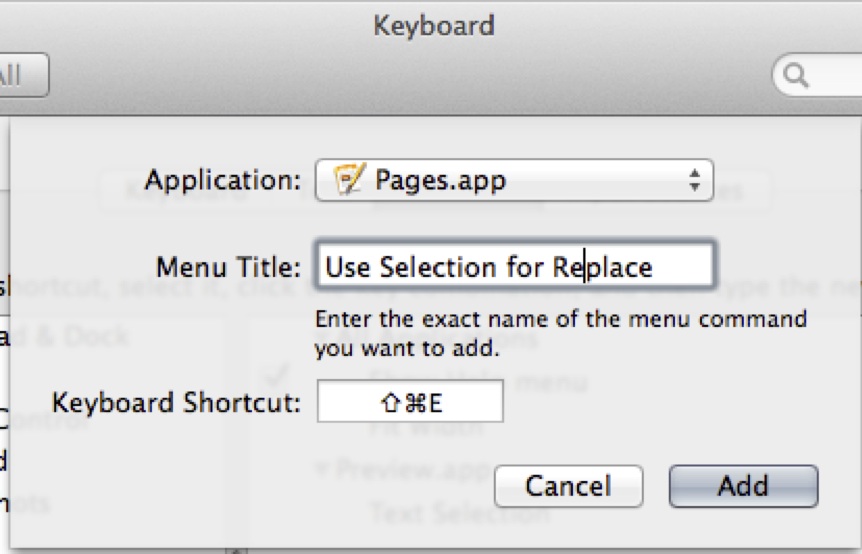The width and height of the screenshot is (862, 554).
Task: Click the Add button
Action: 742,487
